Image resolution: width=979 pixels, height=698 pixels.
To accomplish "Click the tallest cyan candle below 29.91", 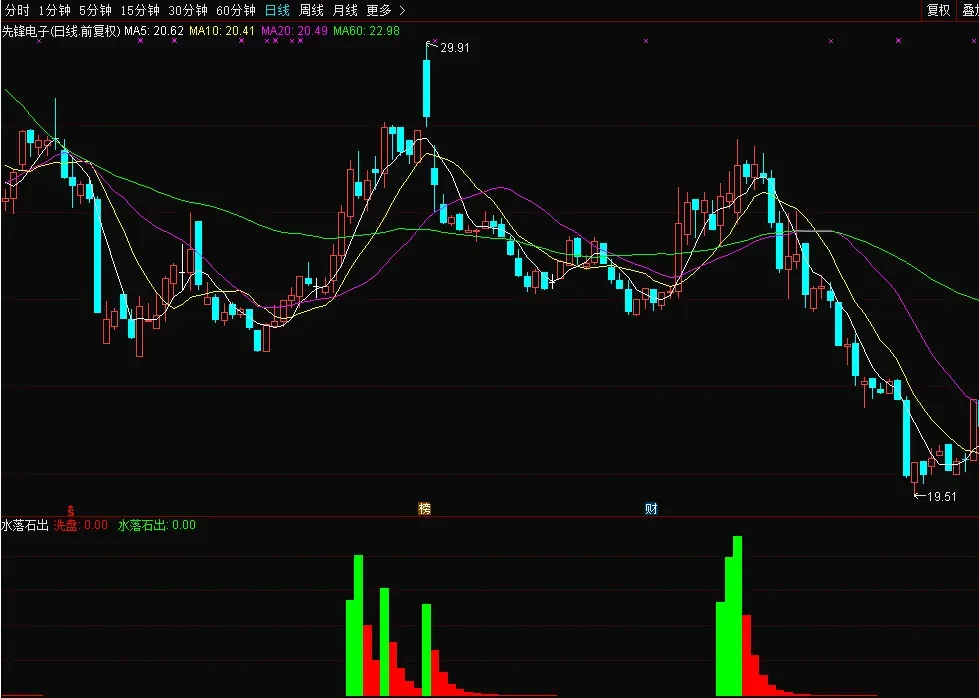I will click(x=426, y=87).
